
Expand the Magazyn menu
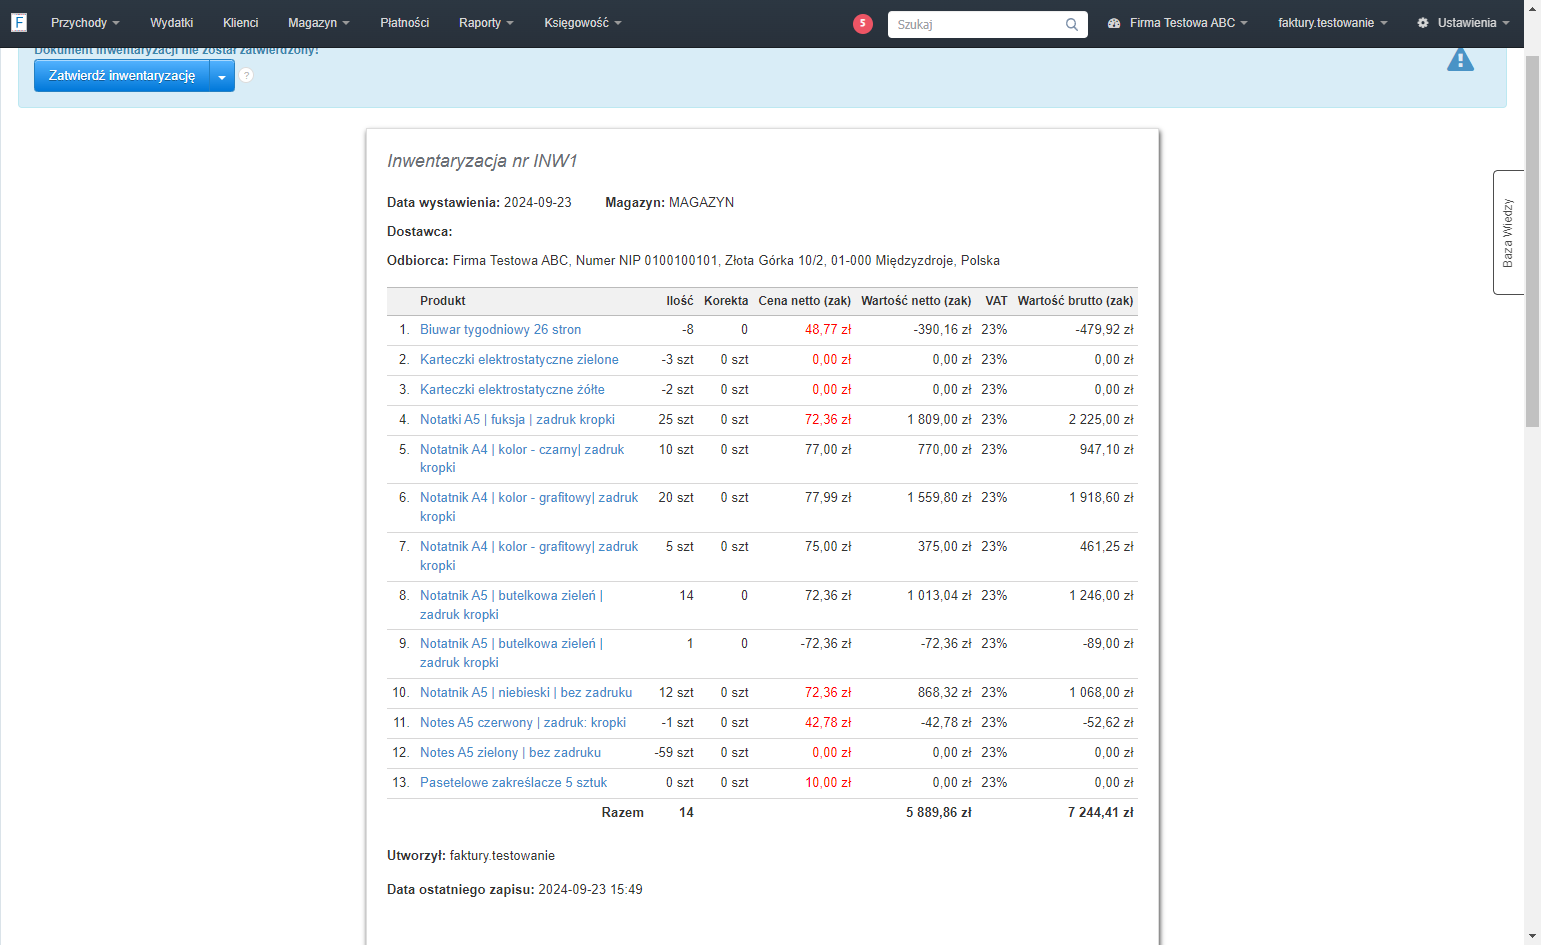point(319,23)
